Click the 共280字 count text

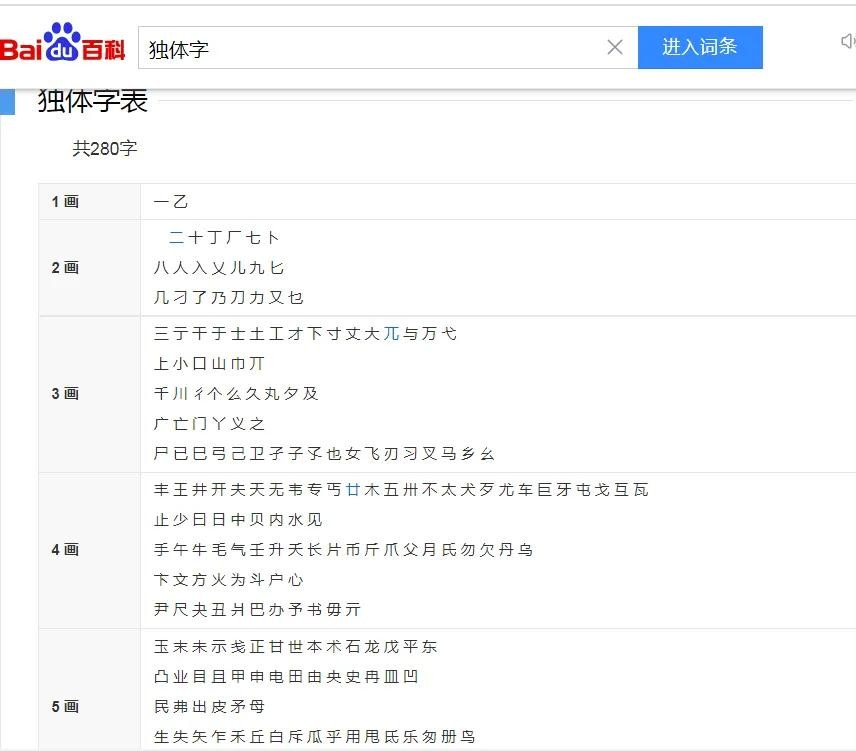(105, 149)
